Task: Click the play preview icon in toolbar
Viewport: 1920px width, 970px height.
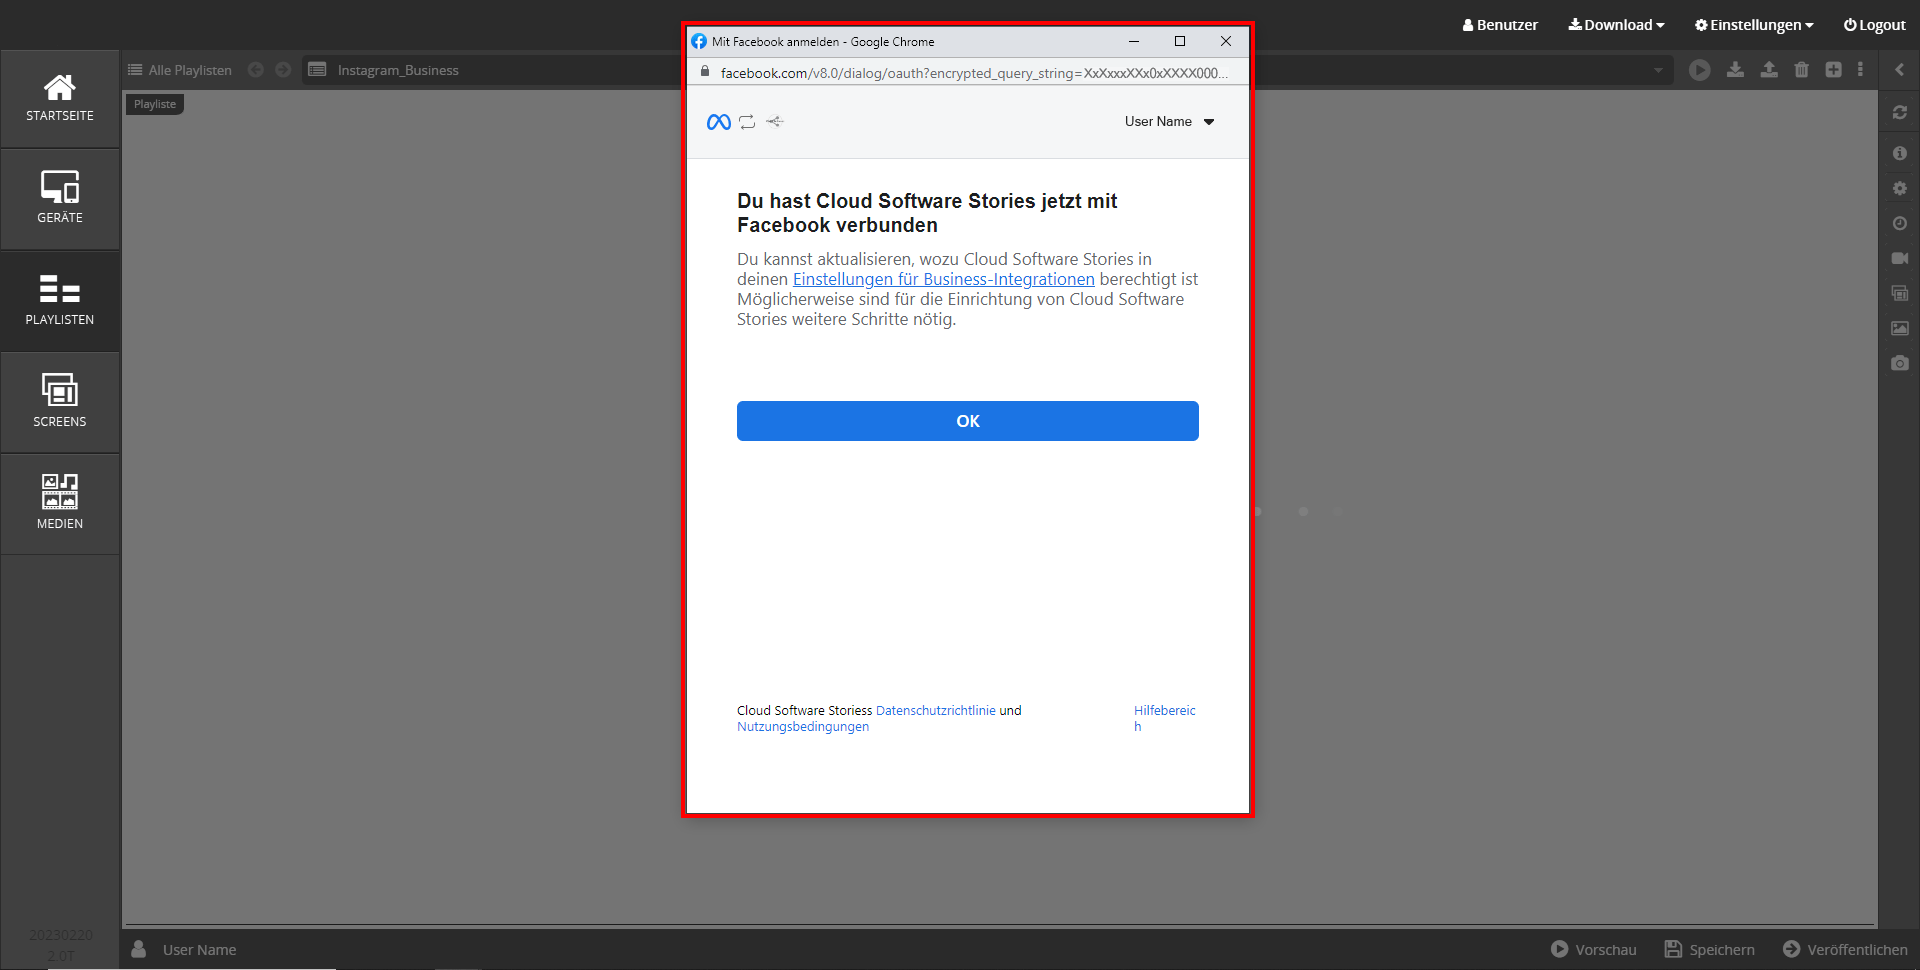Action: [x=1699, y=70]
